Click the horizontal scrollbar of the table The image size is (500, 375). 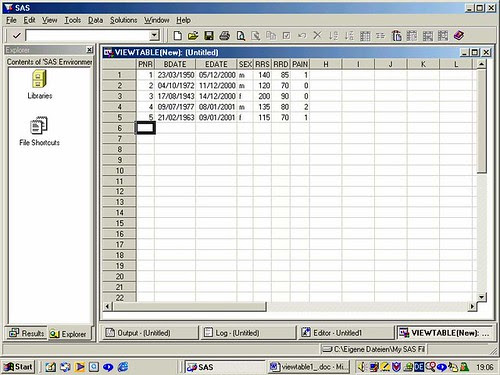click(x=289, y=306)
